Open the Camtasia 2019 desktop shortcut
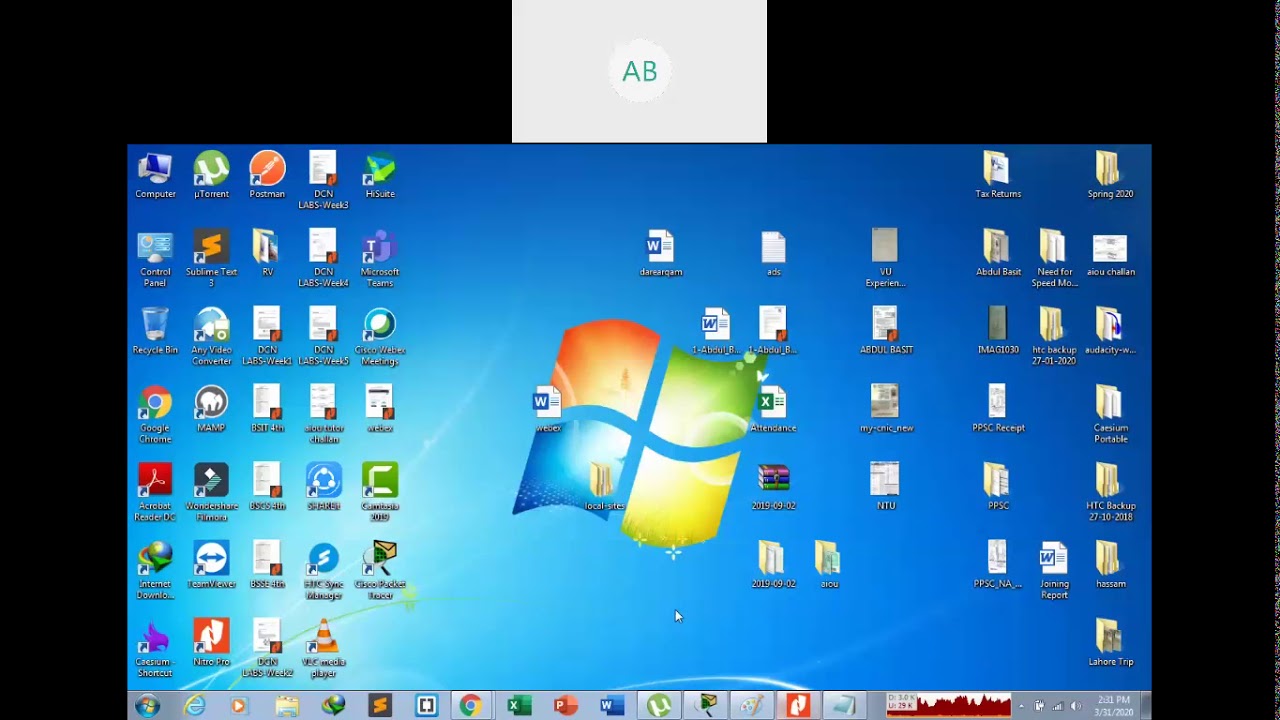Image resolution: width=1280 pixels, height=720 pixels. [x=380, y=493]
